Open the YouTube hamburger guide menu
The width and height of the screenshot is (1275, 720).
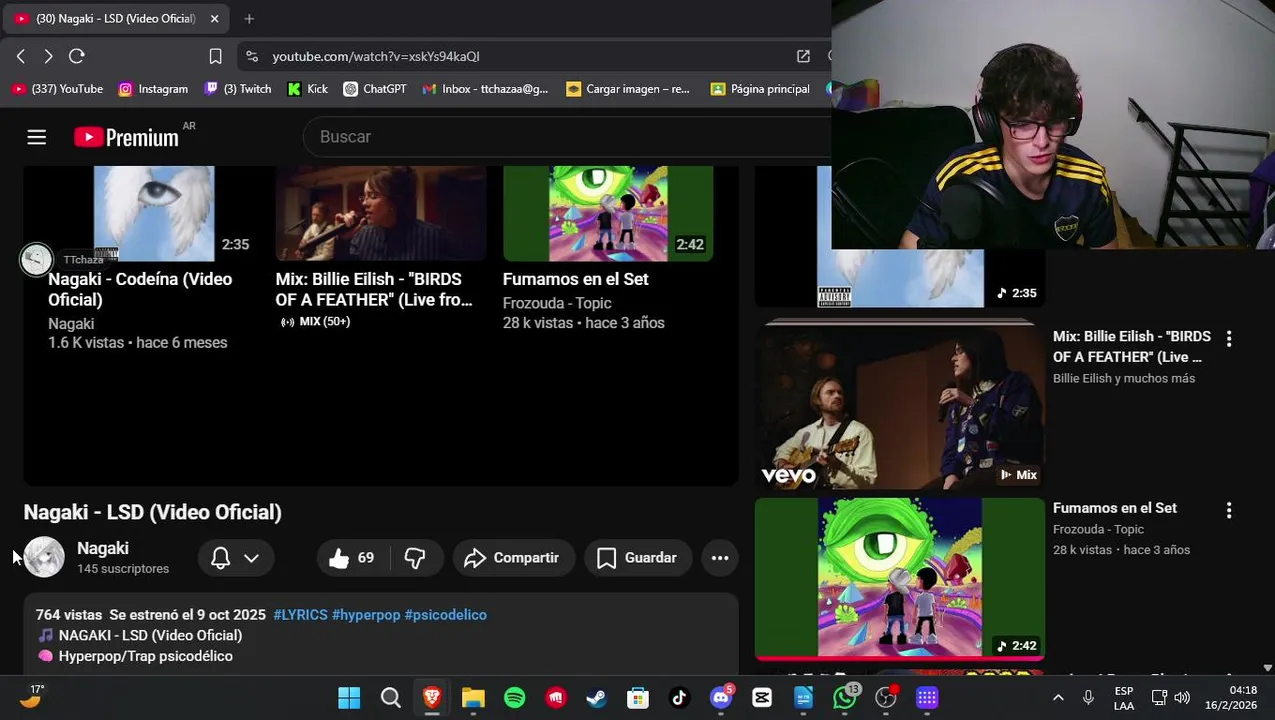(x=37, y=137)
